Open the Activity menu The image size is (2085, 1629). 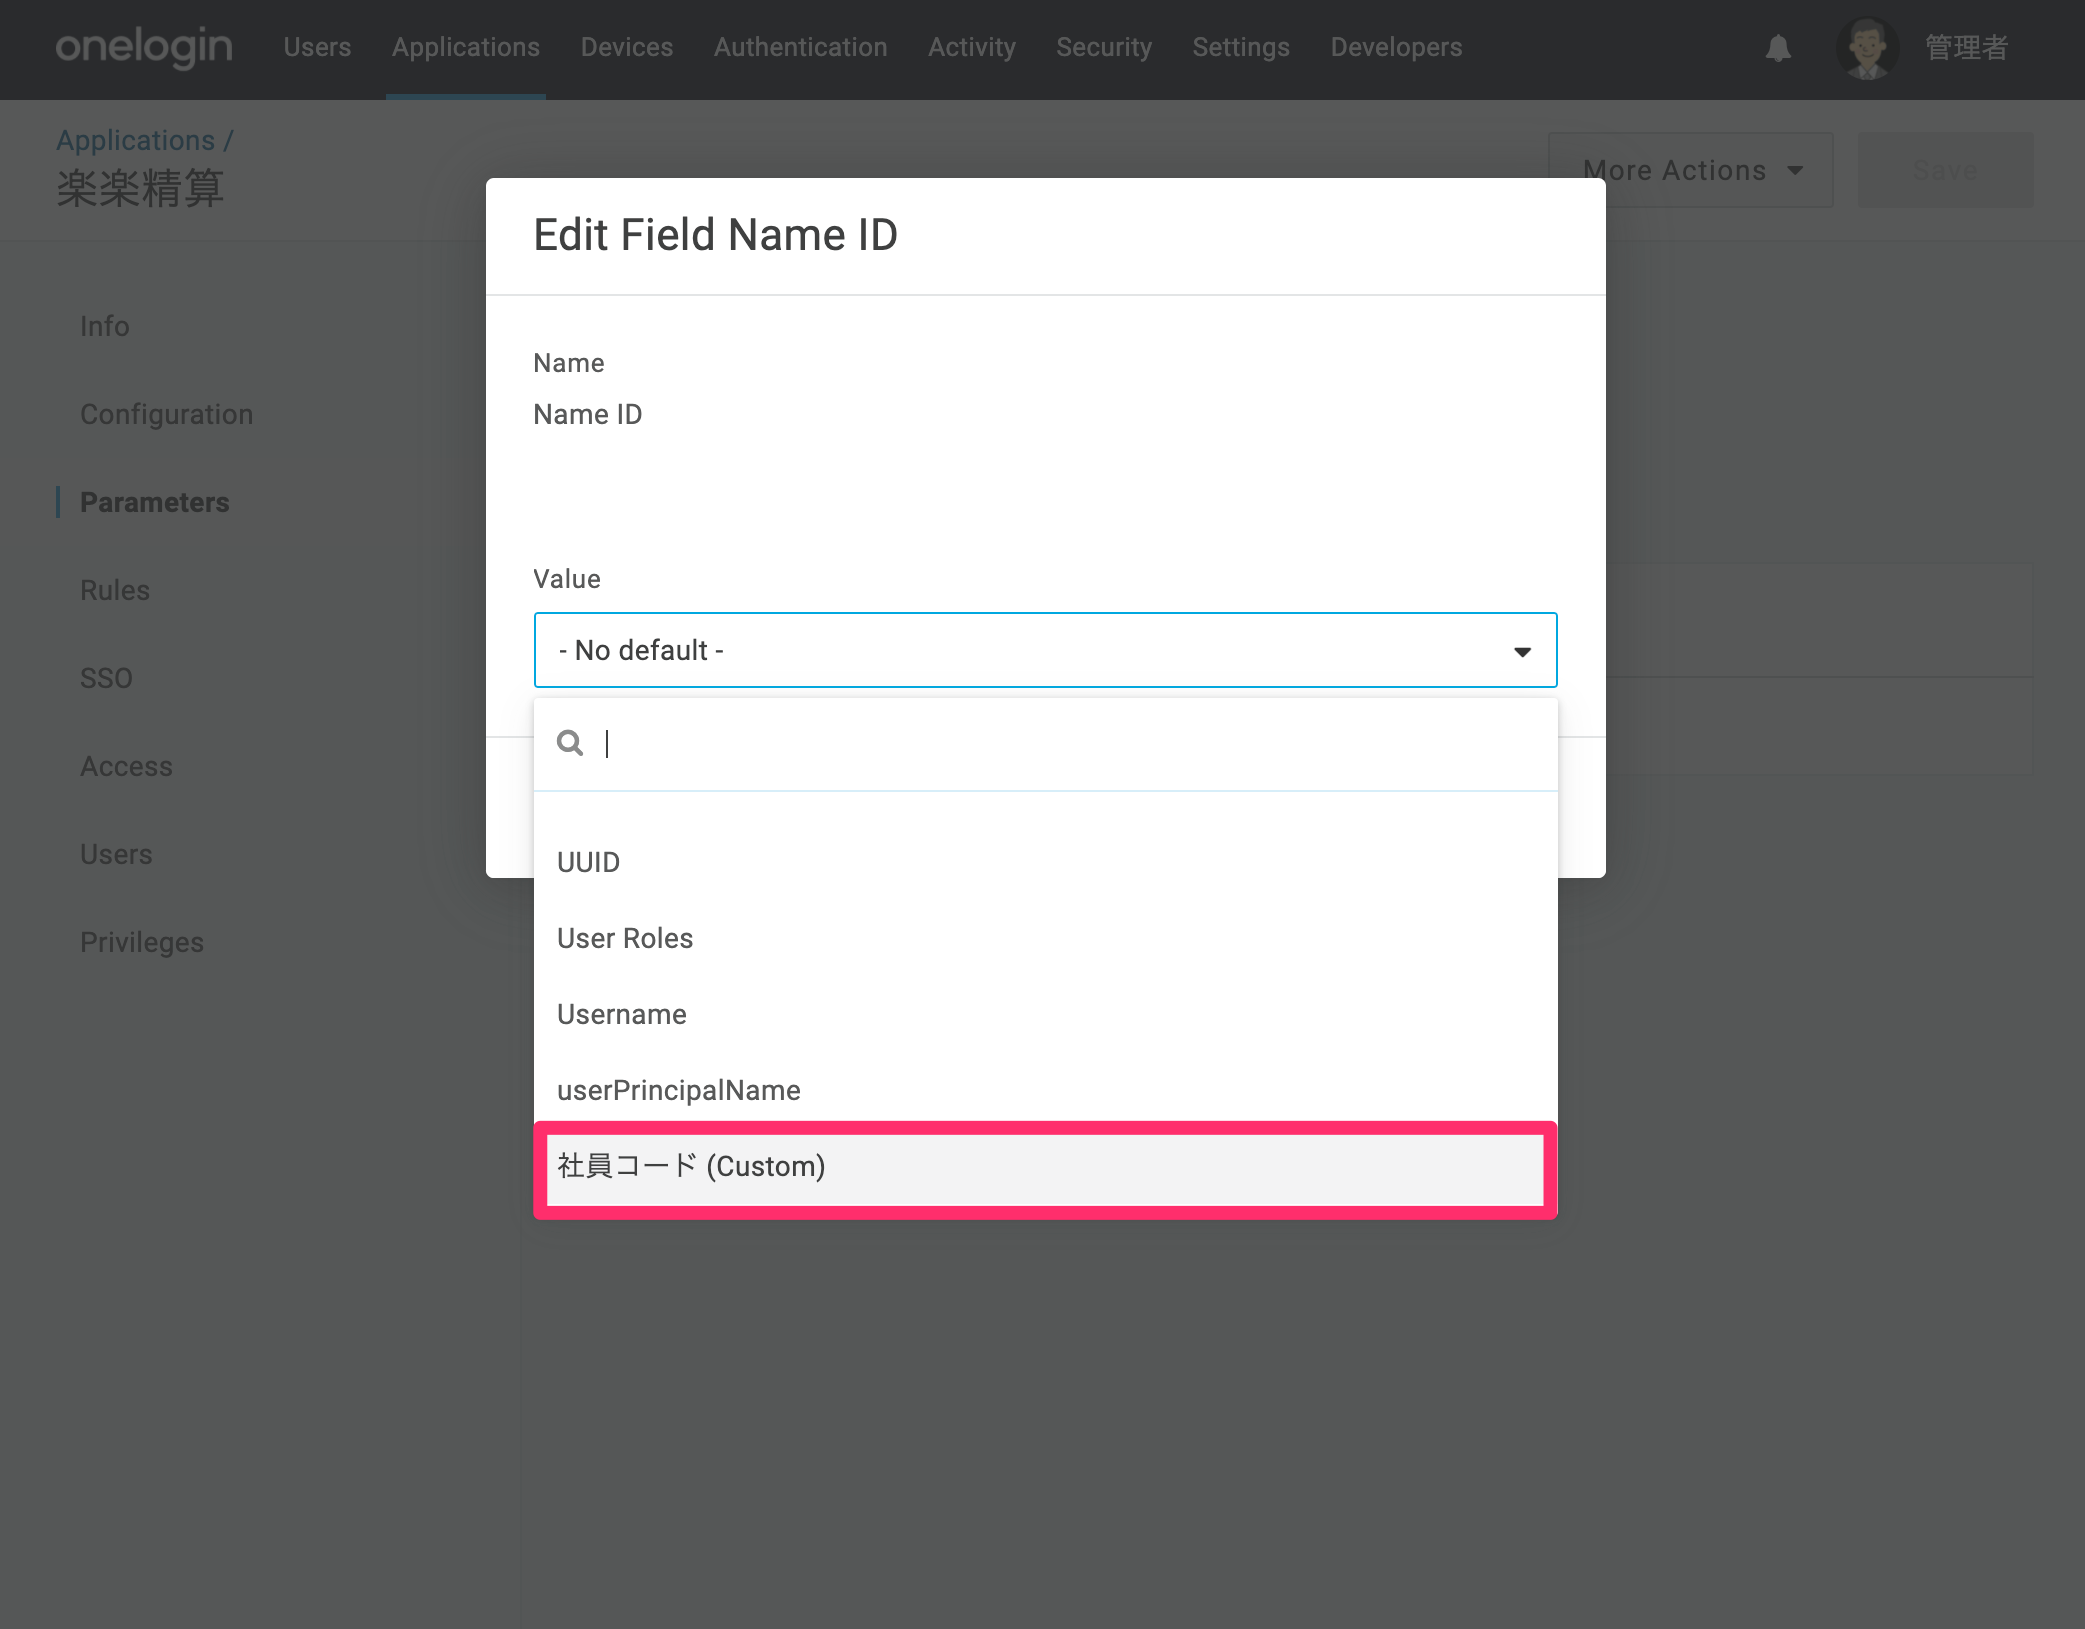[972, 47]
